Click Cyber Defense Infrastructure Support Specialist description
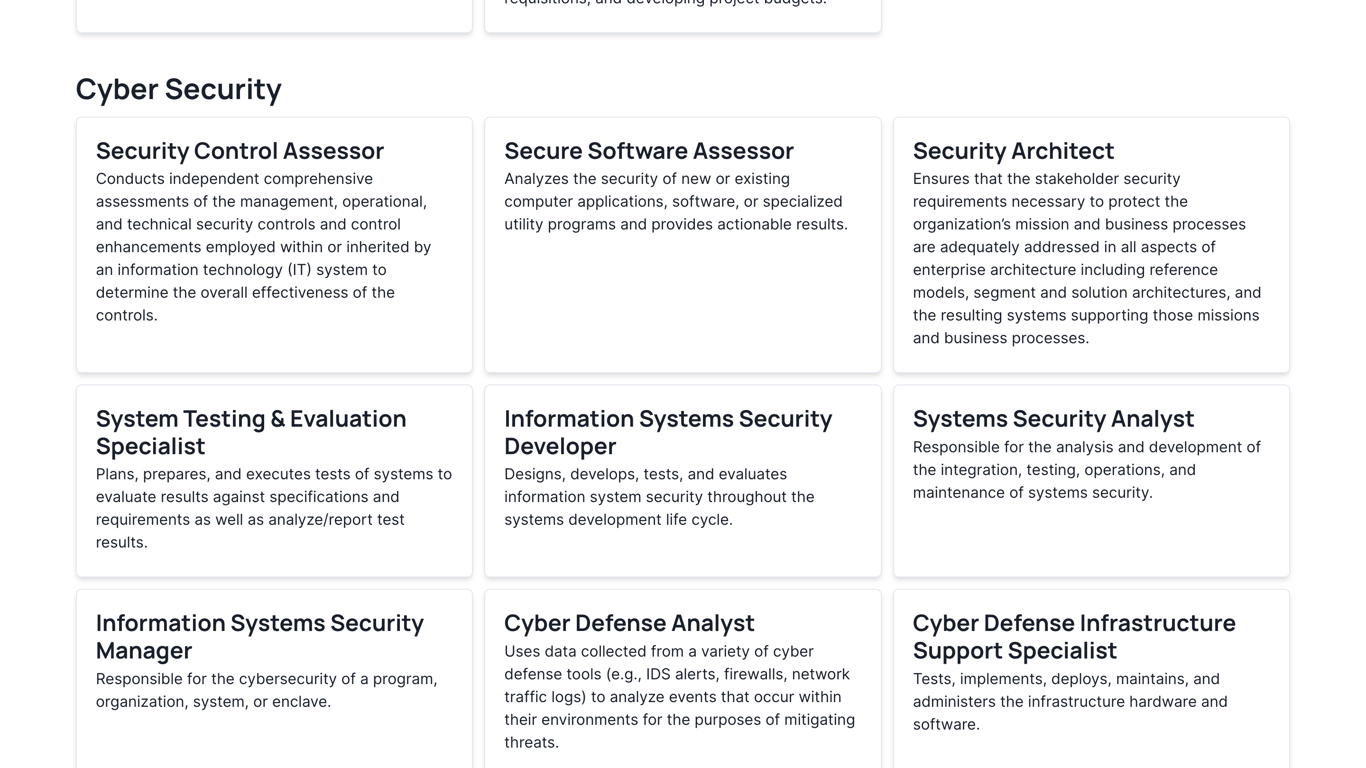Image resolution: width=1366 pixels, height=768 pixels. pos(1070,701)
